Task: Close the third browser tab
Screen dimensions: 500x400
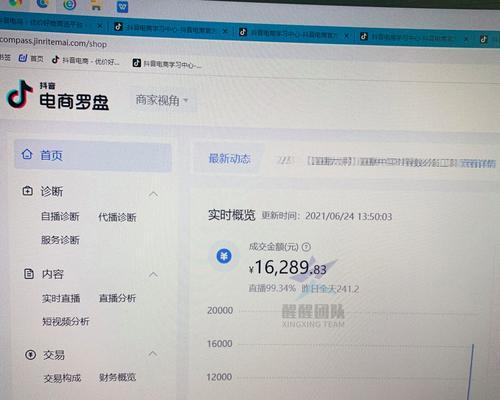Action: pyautogui.click(x=346, y=35)
